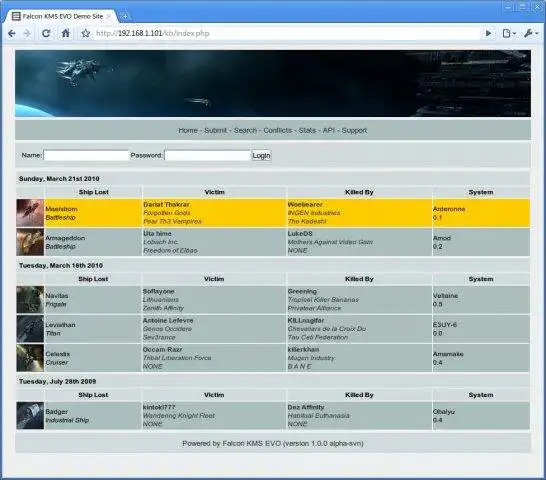Open the Forgotten Gods corporation link
Image resolution: width=546 pixels, height=480 pixels.
tap(167, 213)
